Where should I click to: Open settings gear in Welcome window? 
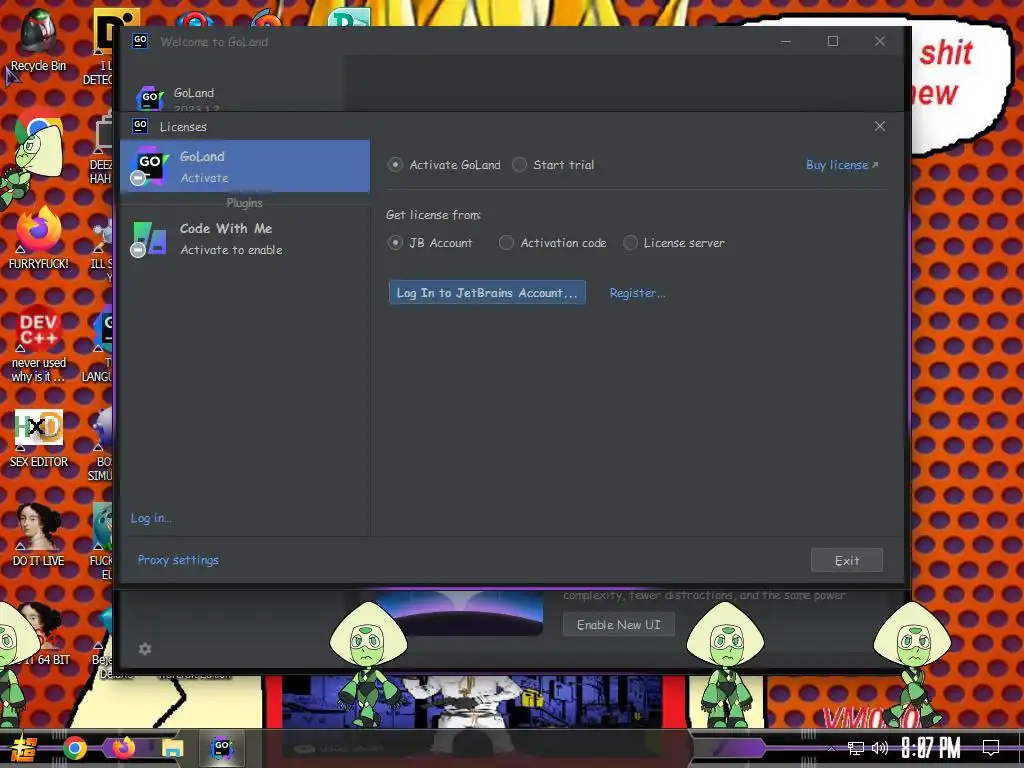pyautogui.click(x=145, y=648)
